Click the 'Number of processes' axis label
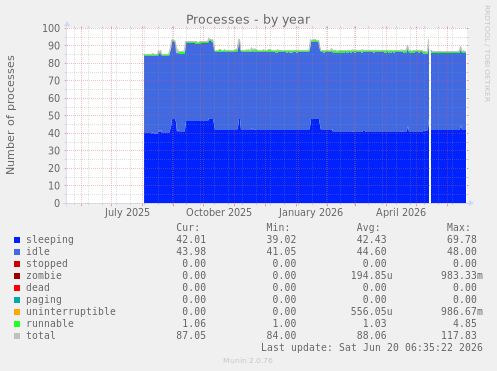This screenshot has height=371, width=497. pyautogui.click(x=10, y=115)
